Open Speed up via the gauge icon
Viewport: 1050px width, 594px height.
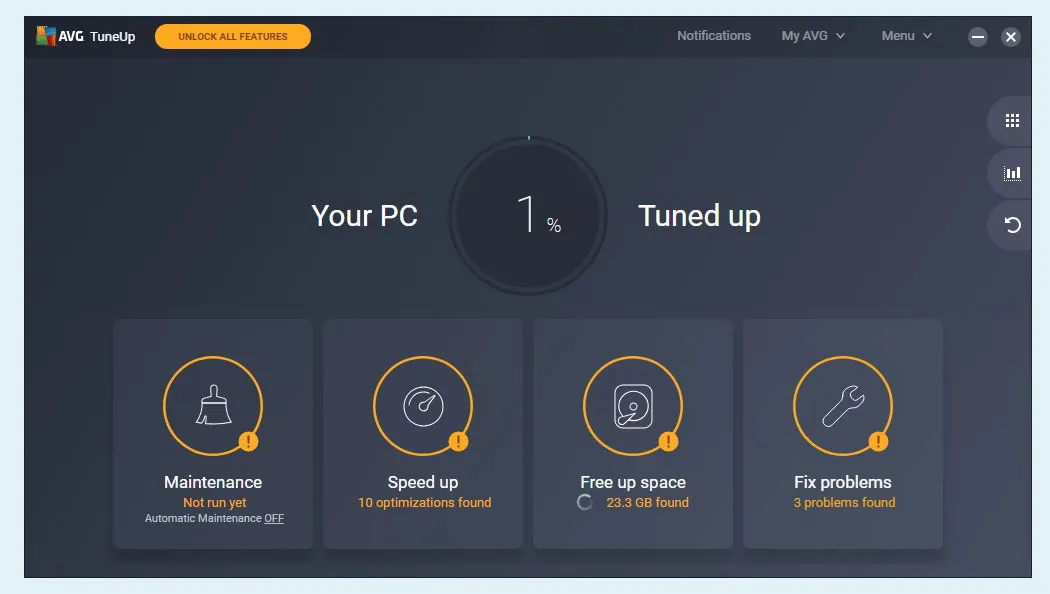coord(422,404)
